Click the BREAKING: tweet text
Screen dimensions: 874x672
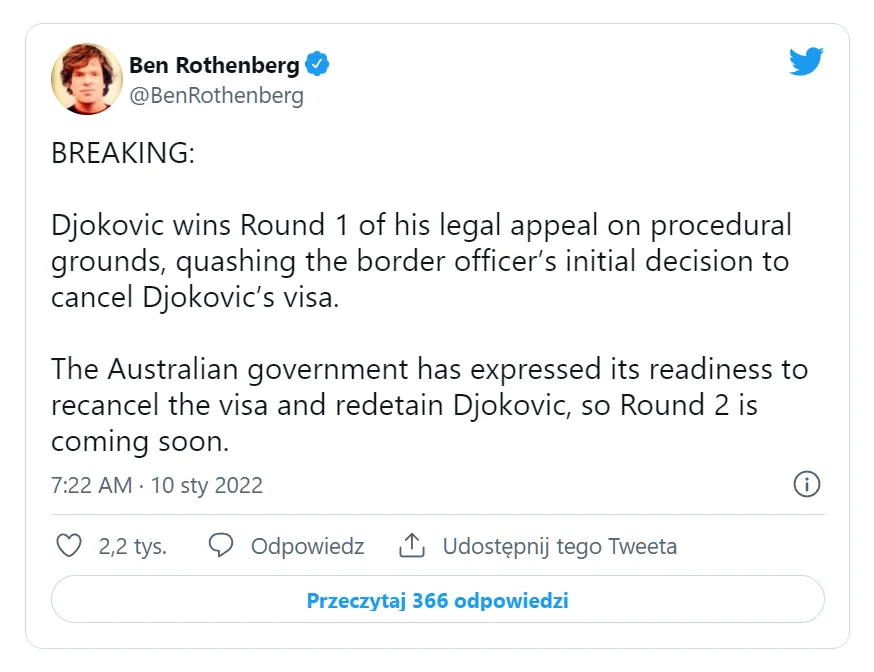click(x=123, y=155)
